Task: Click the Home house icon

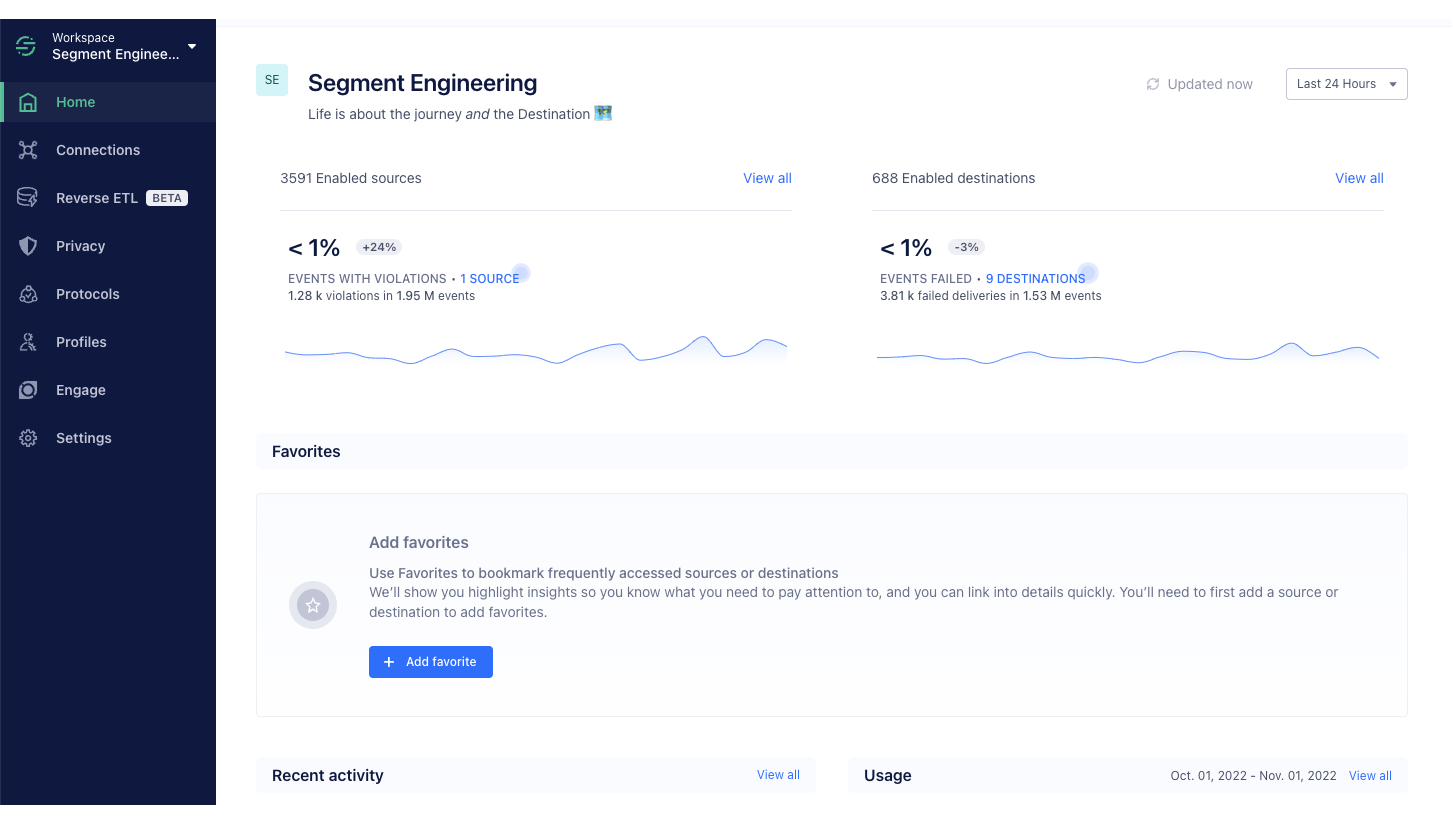Action: 28,102
